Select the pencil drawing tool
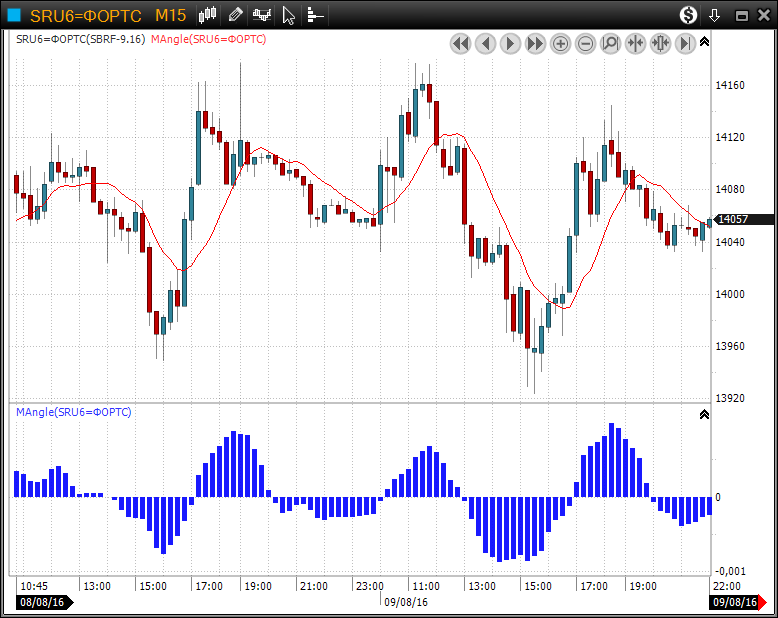The width and height of the screenshot is (778, 618). pos(235,15)
